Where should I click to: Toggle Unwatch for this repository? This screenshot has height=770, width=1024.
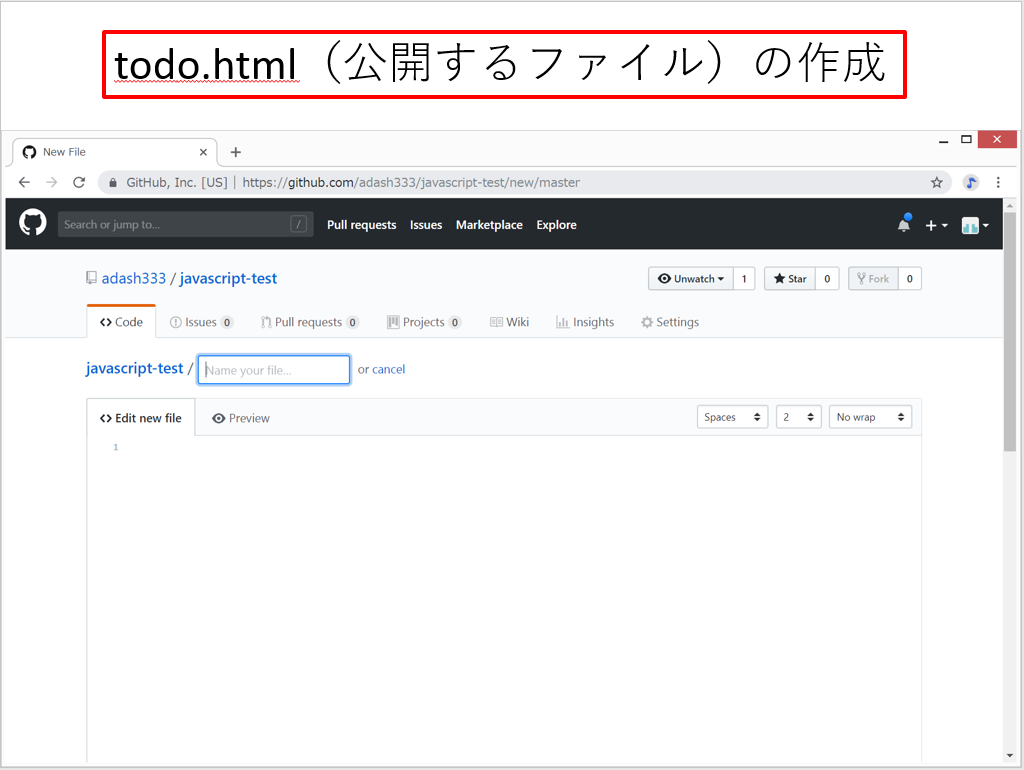pyautogui.click(x=691, y=279)
